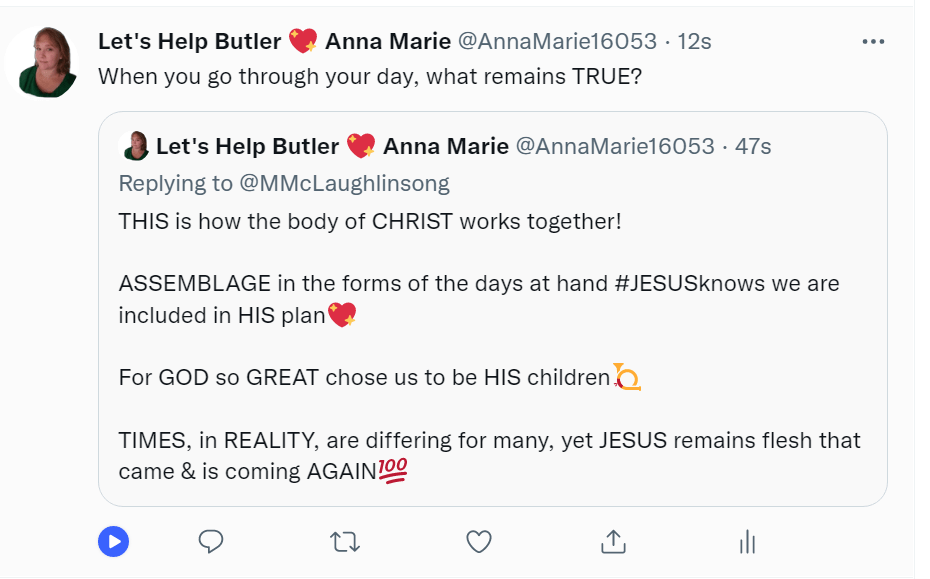The height and width of the screenshot is (579, 930).
Task: Click the quoted tweet's 47s timestamp
Action: (753, 147)
